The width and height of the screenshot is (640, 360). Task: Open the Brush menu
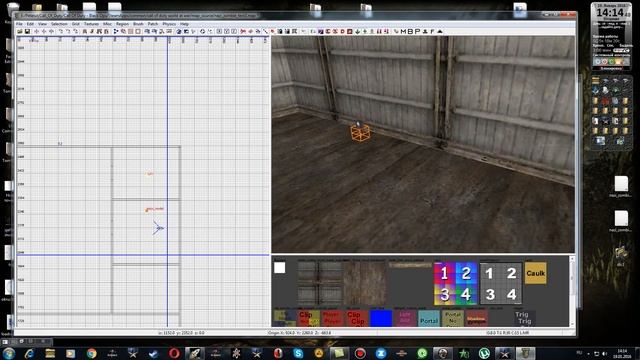pos(138,24)
